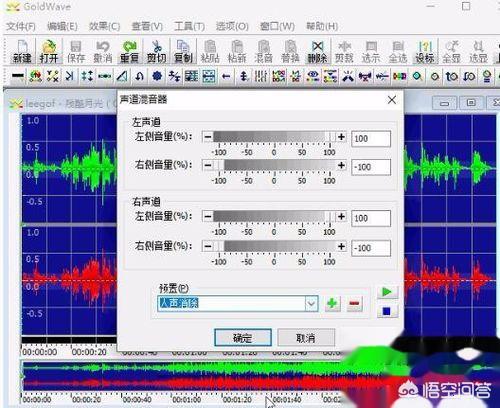The image size is (500, 408).
Task: Open the 查看(V) menu
Action: (x=147, y=26)
